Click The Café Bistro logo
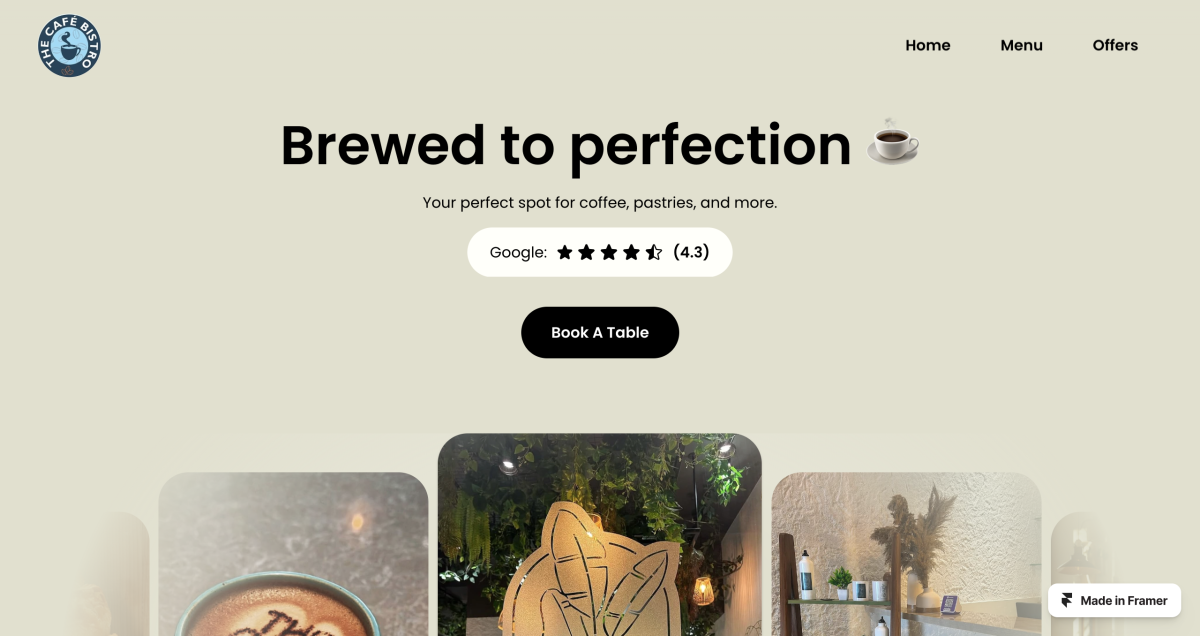This screenshot has width=1200, height=636. [x=69, y=46]
